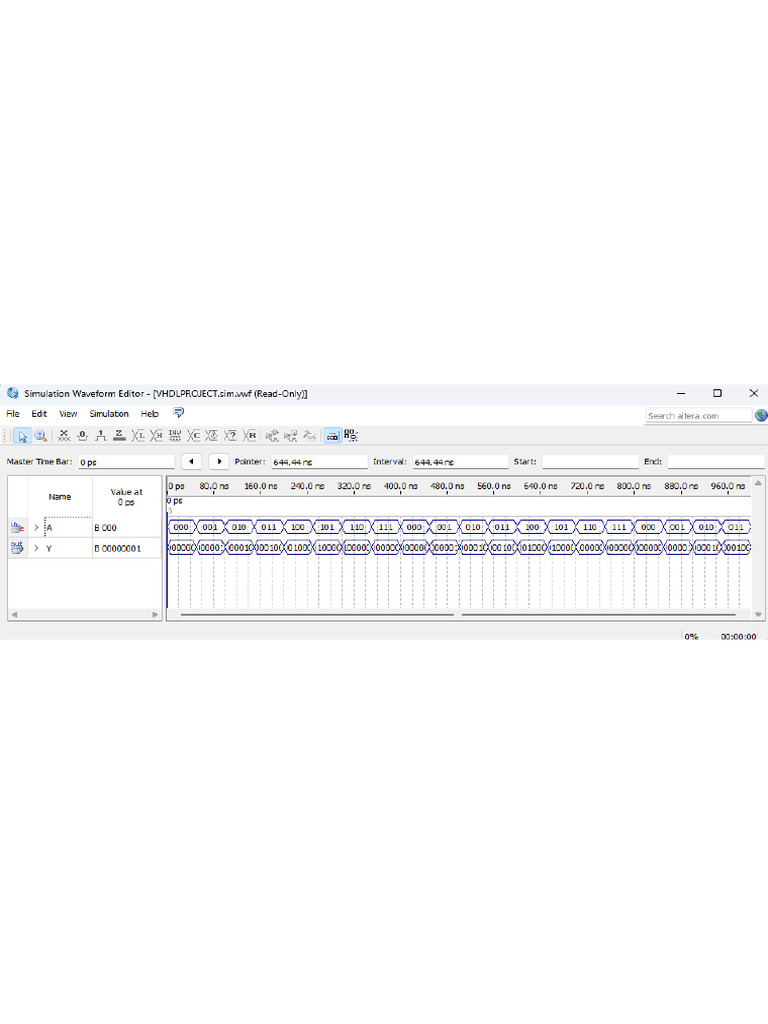Apply Forcing Unknown (X) value
The height and width of the screenshot is (1024, 768).
[63, 436]
